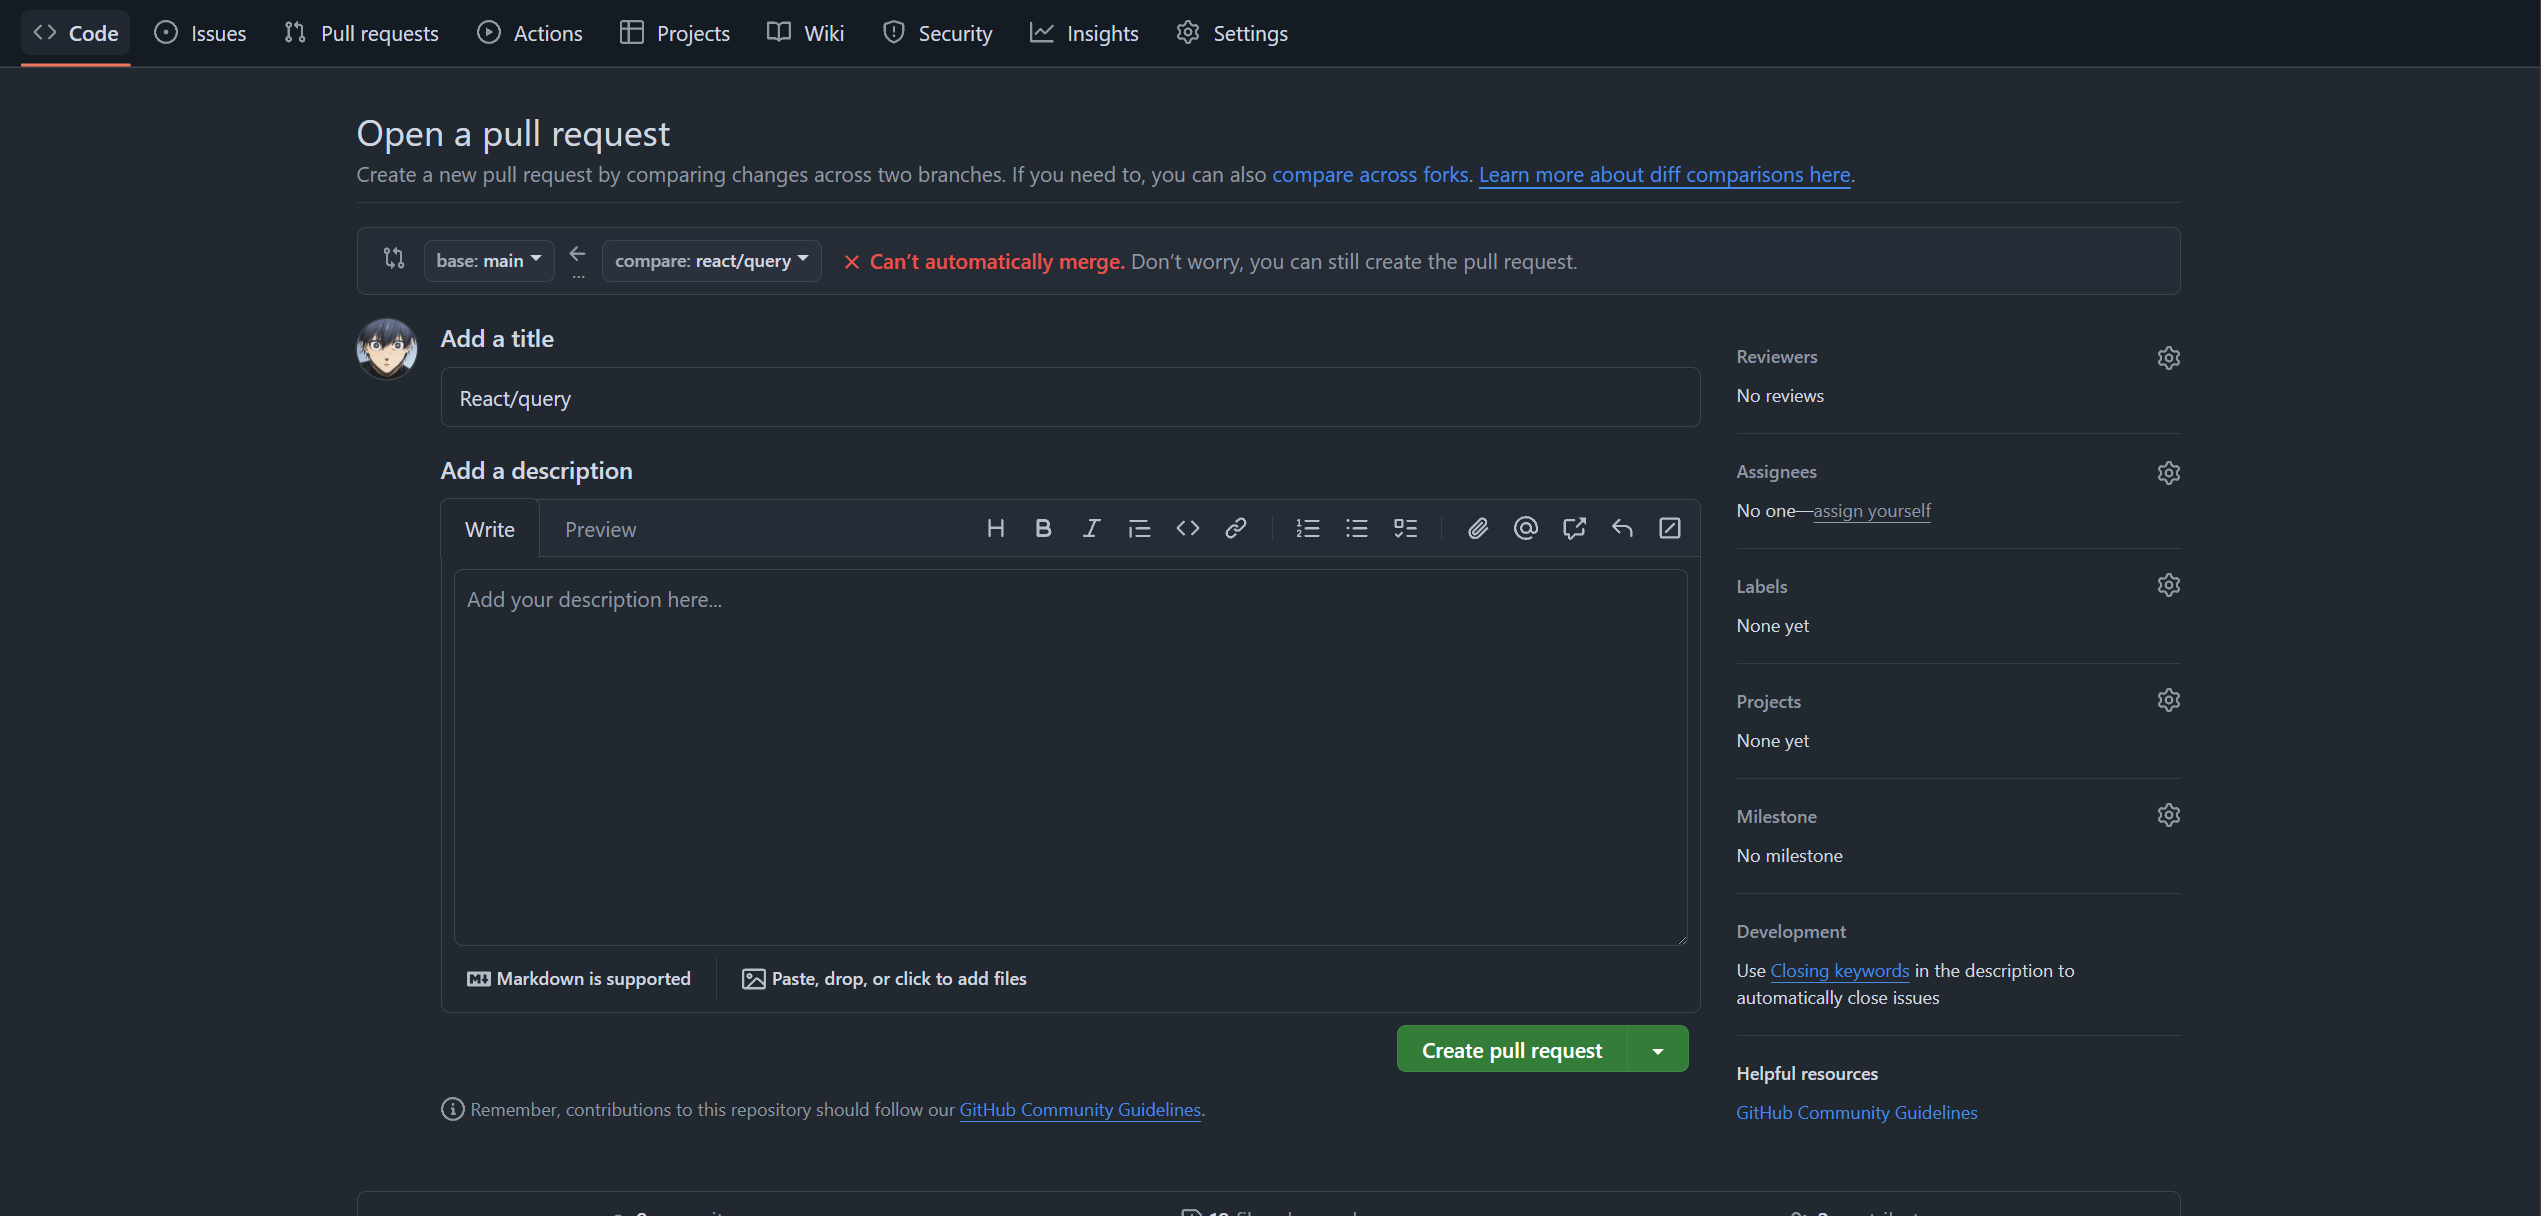Image resolution: width=2541 pixels, height=1216 pixels.
Task: Click the Reviewers heading
Action: point(1777,357)
